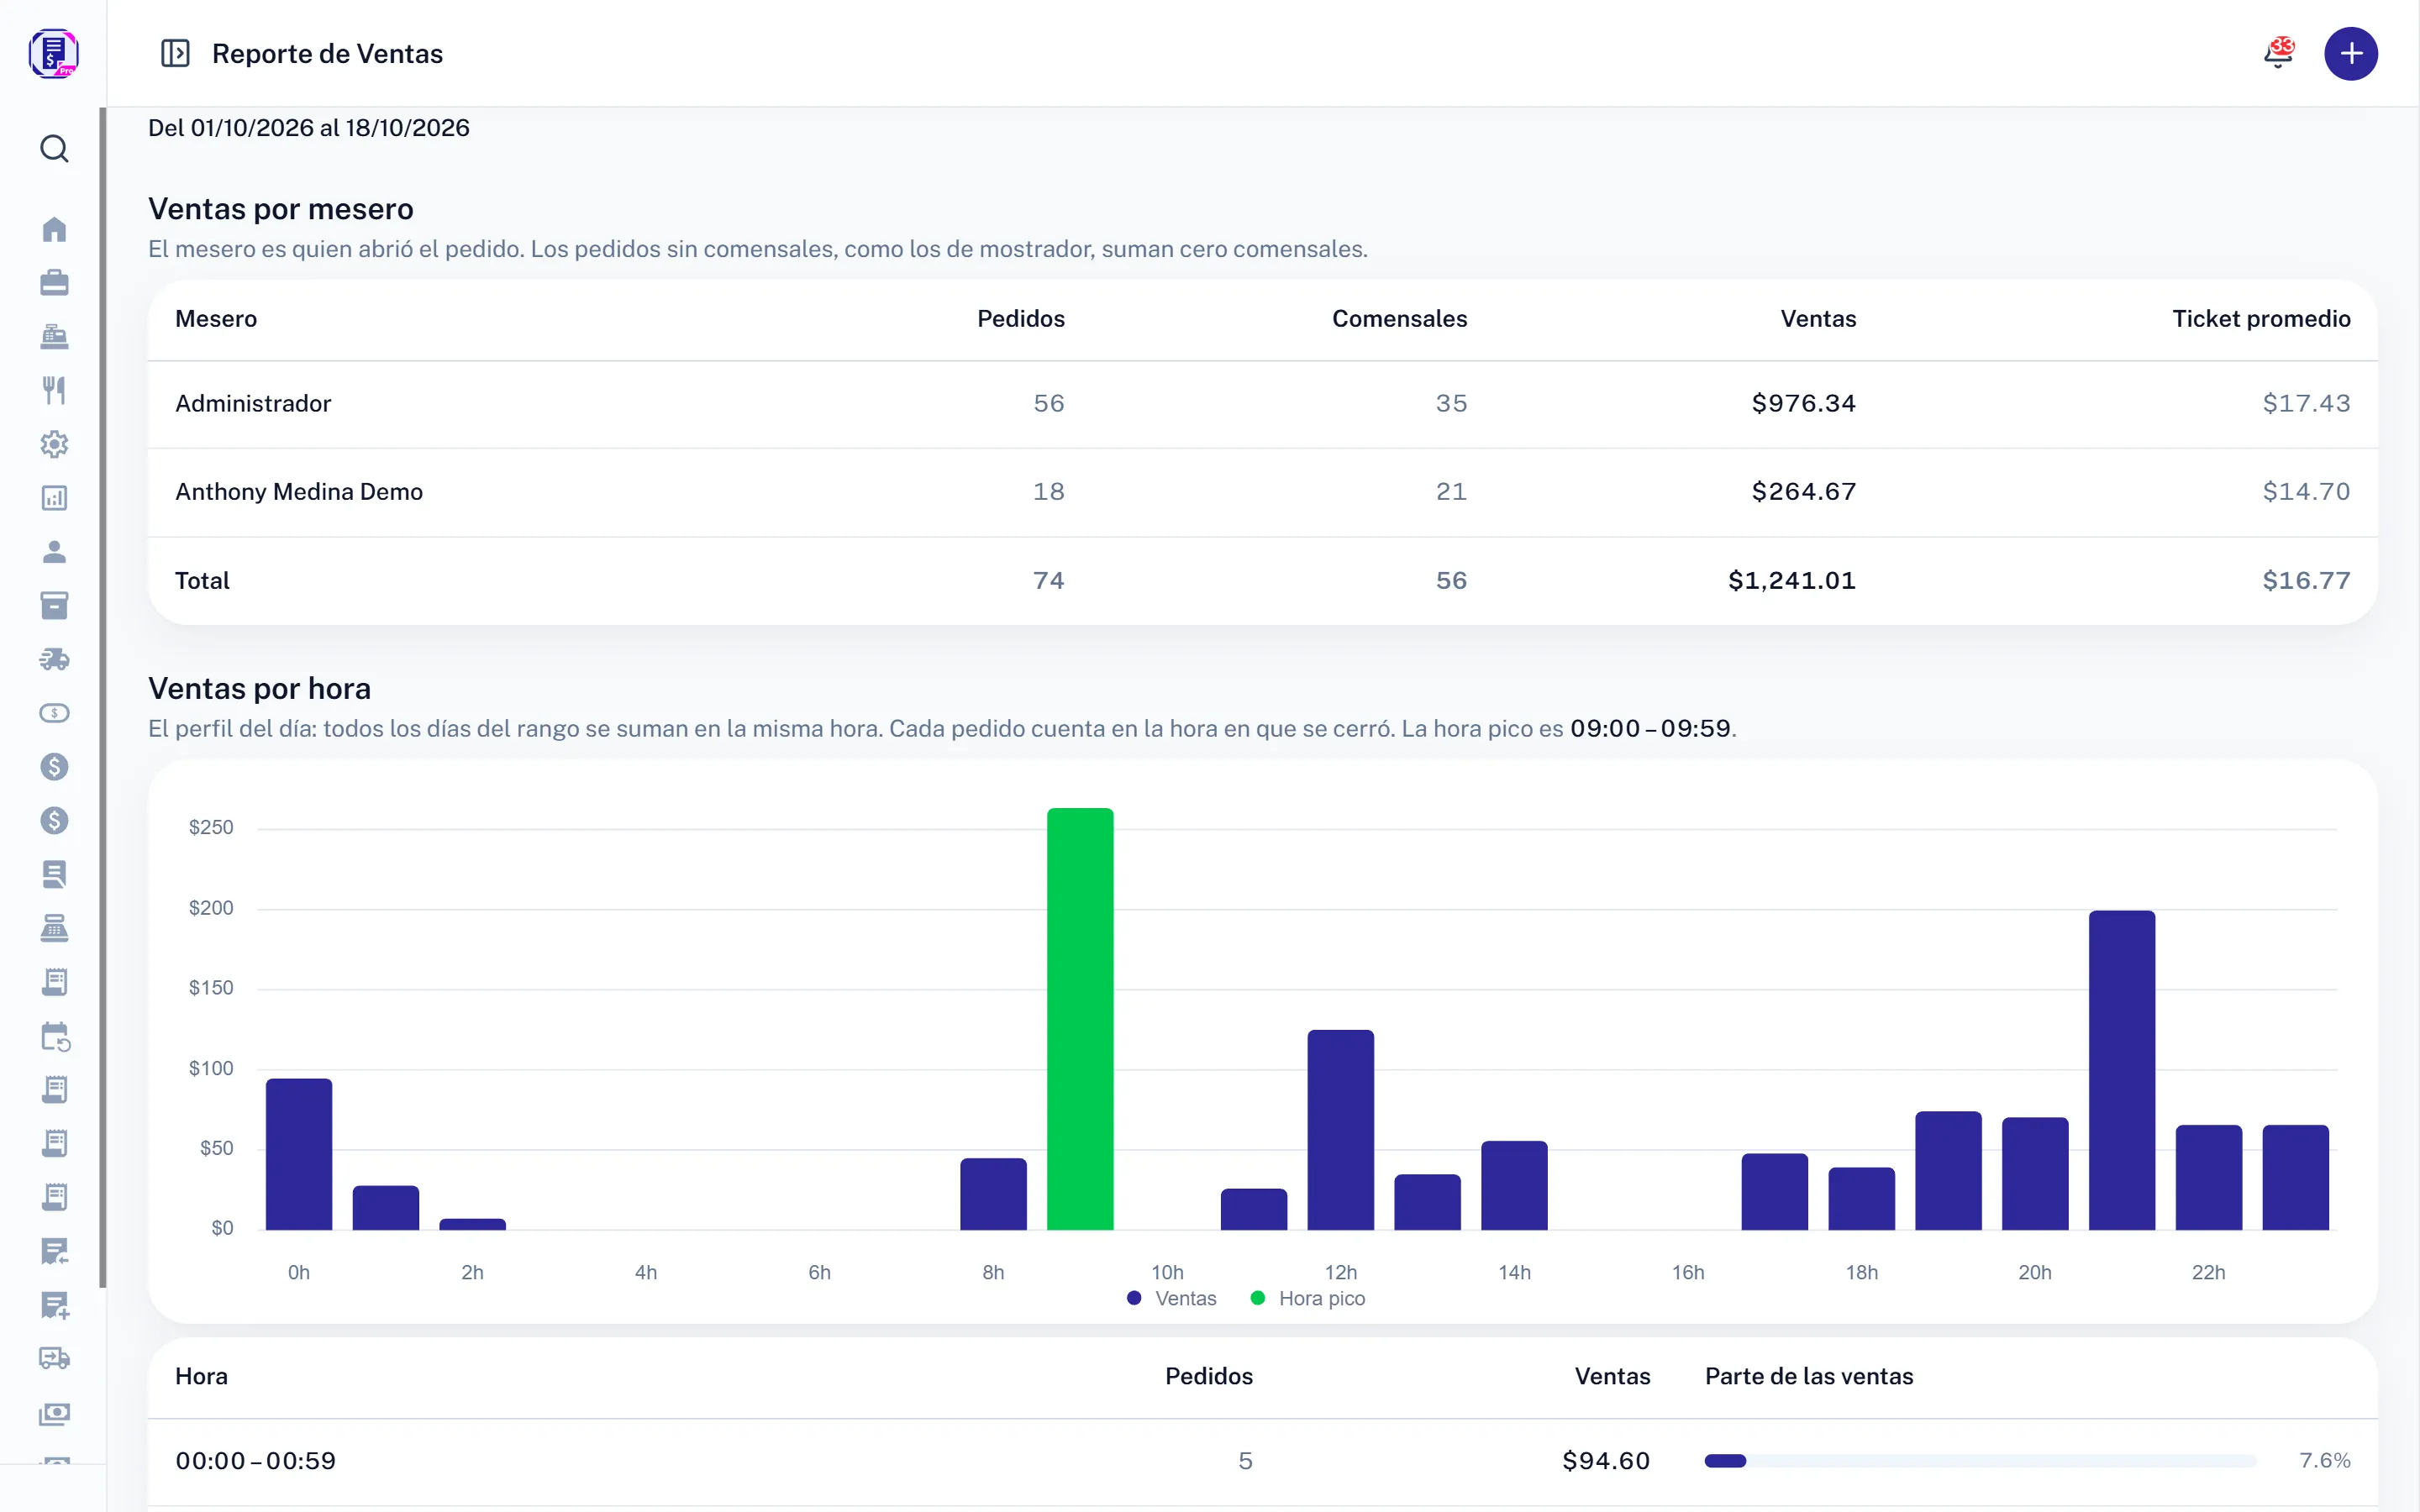
Task: Open the stacked cash bills icon
Action: 54,1413
